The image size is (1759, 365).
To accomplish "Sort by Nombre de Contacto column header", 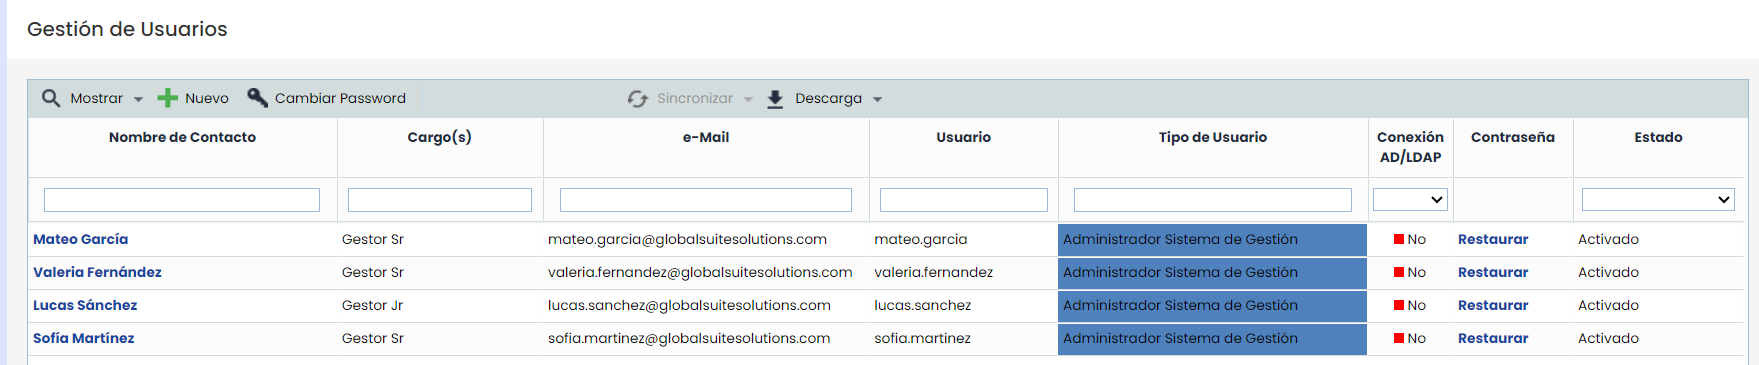I will click(182, 137).
